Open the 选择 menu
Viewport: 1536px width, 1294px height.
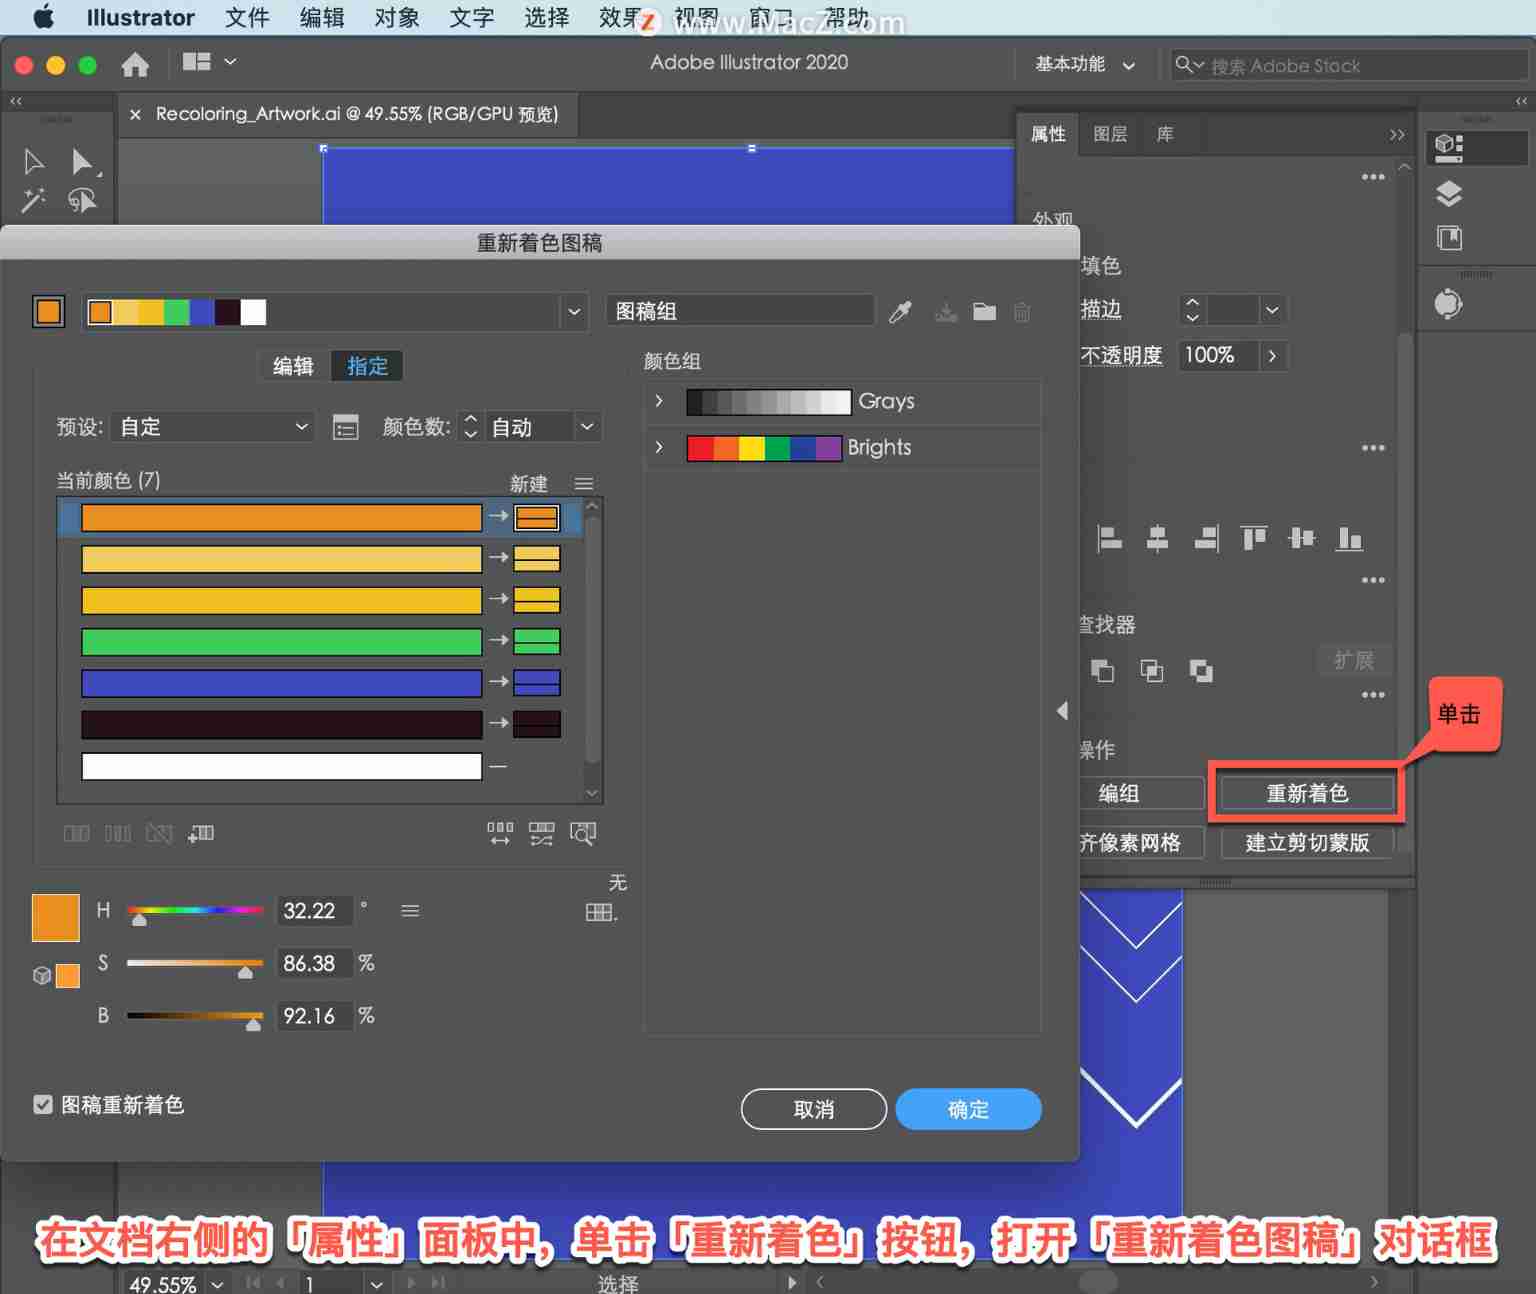click(x=547, y=18)
